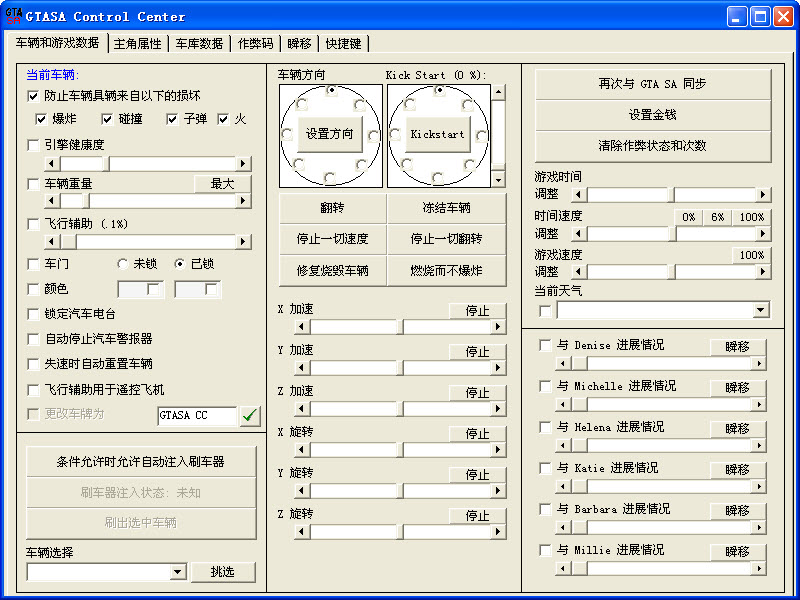800x600 pixels.
Task: Toggle the 锁定汽车电台 checkbox
Action: 34,314
